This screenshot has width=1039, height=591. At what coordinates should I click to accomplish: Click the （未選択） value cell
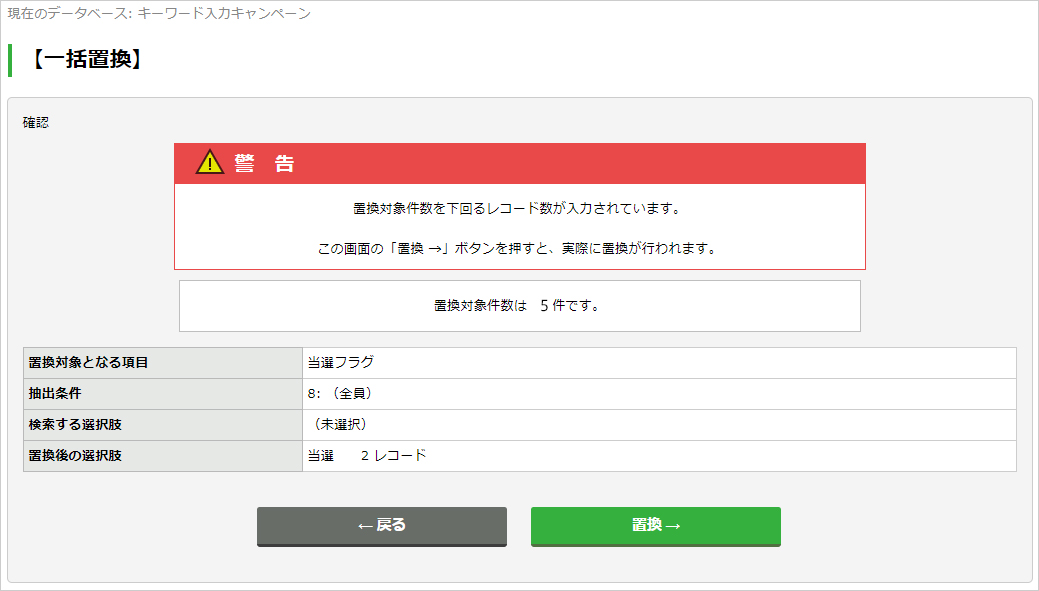[659, 425]
